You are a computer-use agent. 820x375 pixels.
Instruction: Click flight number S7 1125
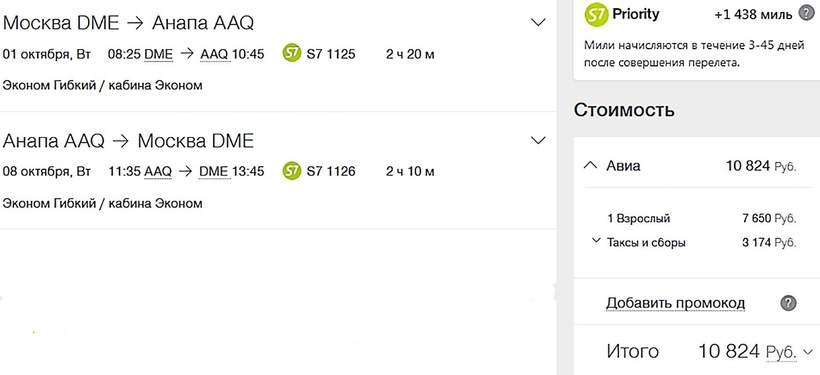[331, 54]
